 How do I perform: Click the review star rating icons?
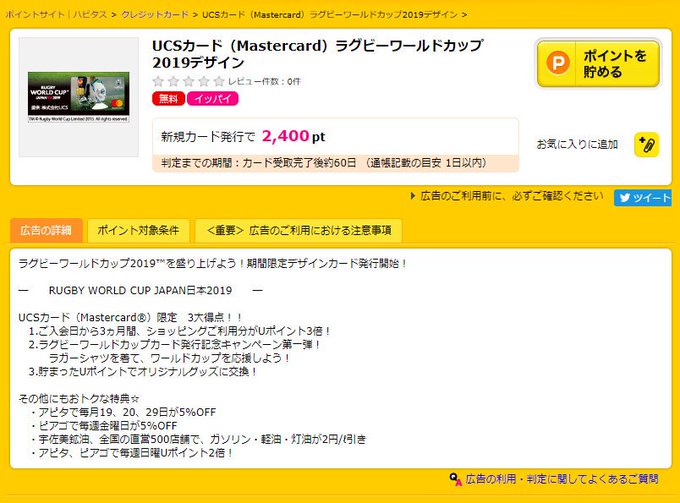(189, 81)
